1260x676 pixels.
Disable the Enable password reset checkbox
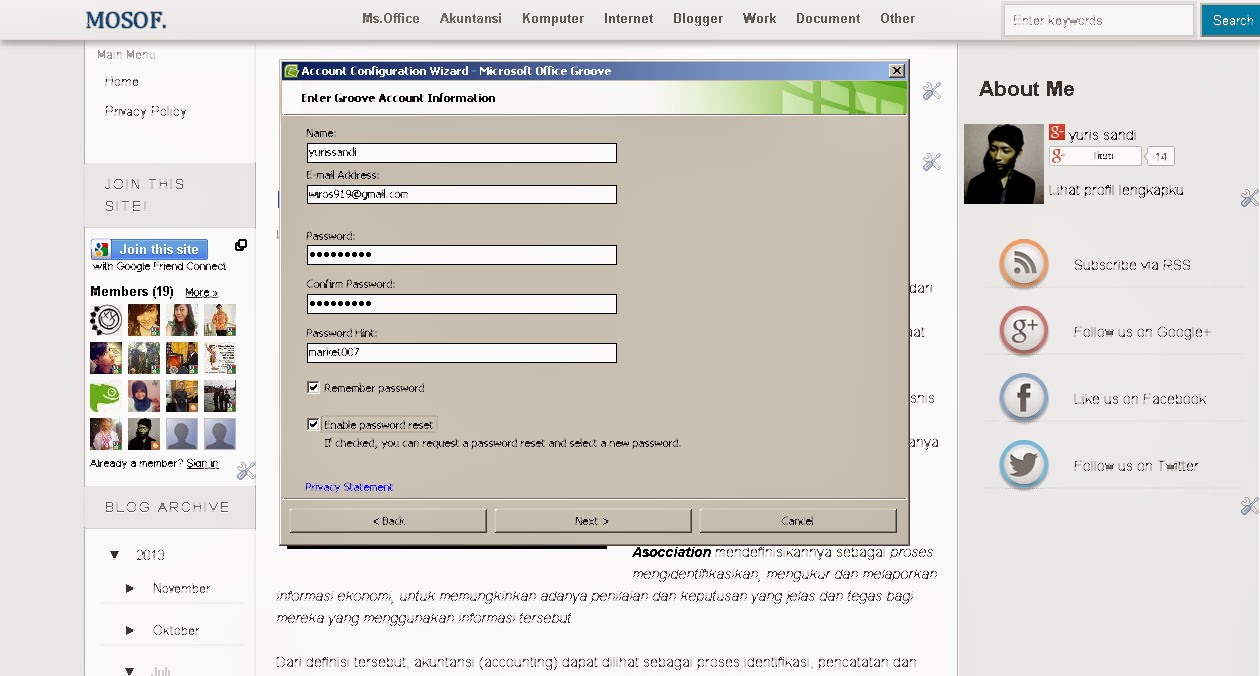[x=313, y=422]
